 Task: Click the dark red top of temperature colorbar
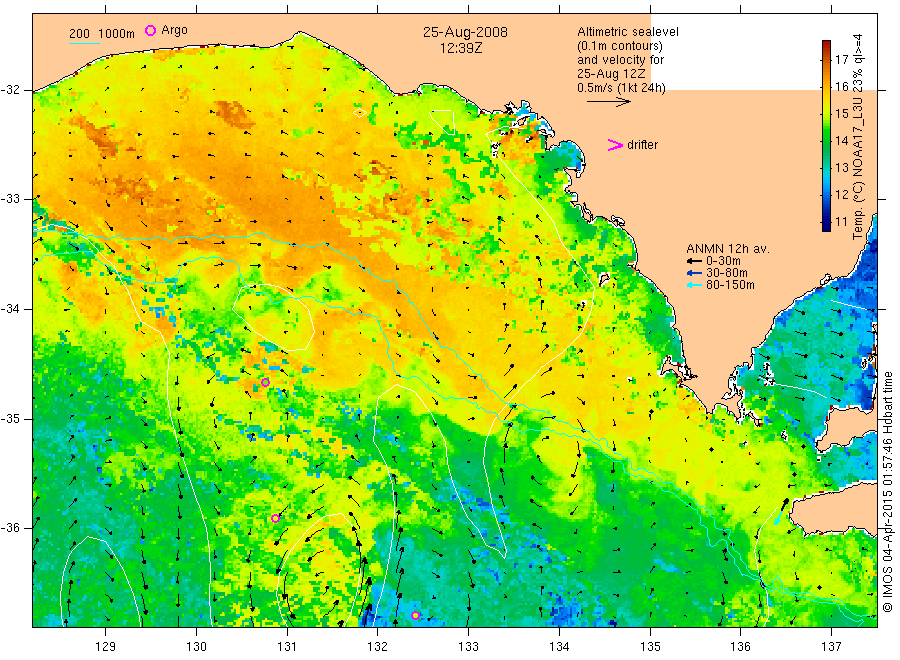tap(826, 44)
